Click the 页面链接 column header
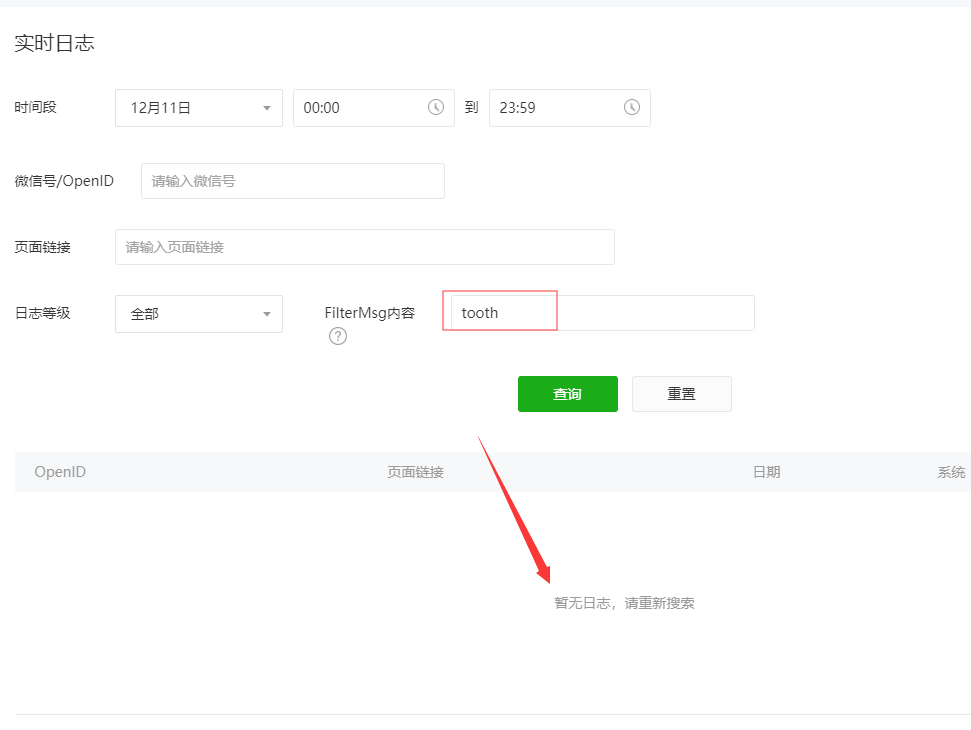The image size is (971, 730). click(x=416, y=472)
